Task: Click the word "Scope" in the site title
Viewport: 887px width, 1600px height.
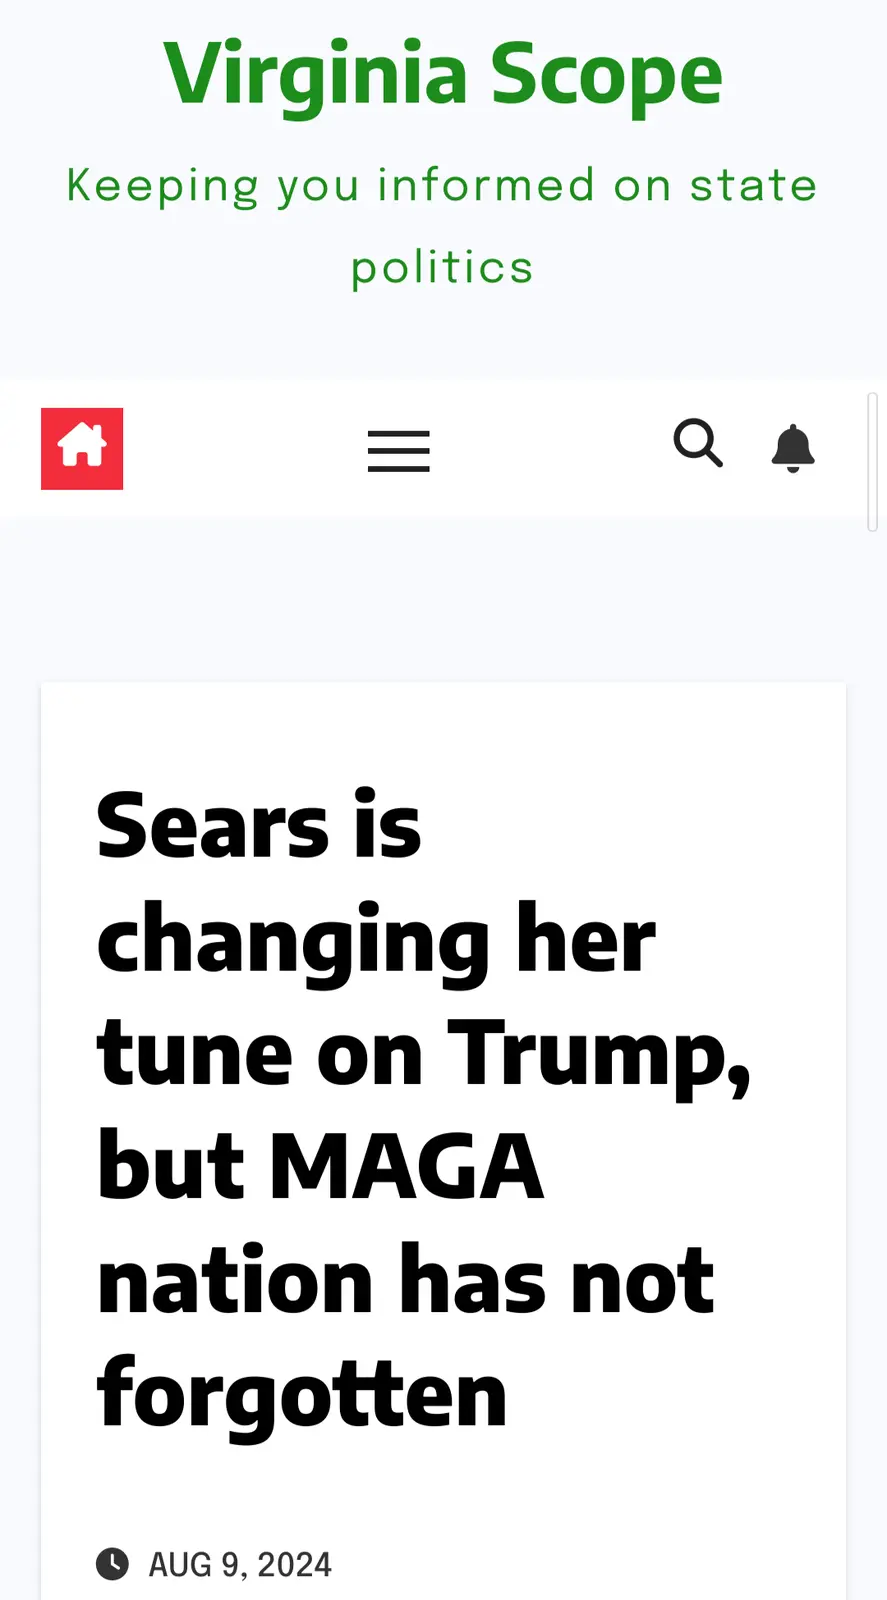Action: (606, 74)
